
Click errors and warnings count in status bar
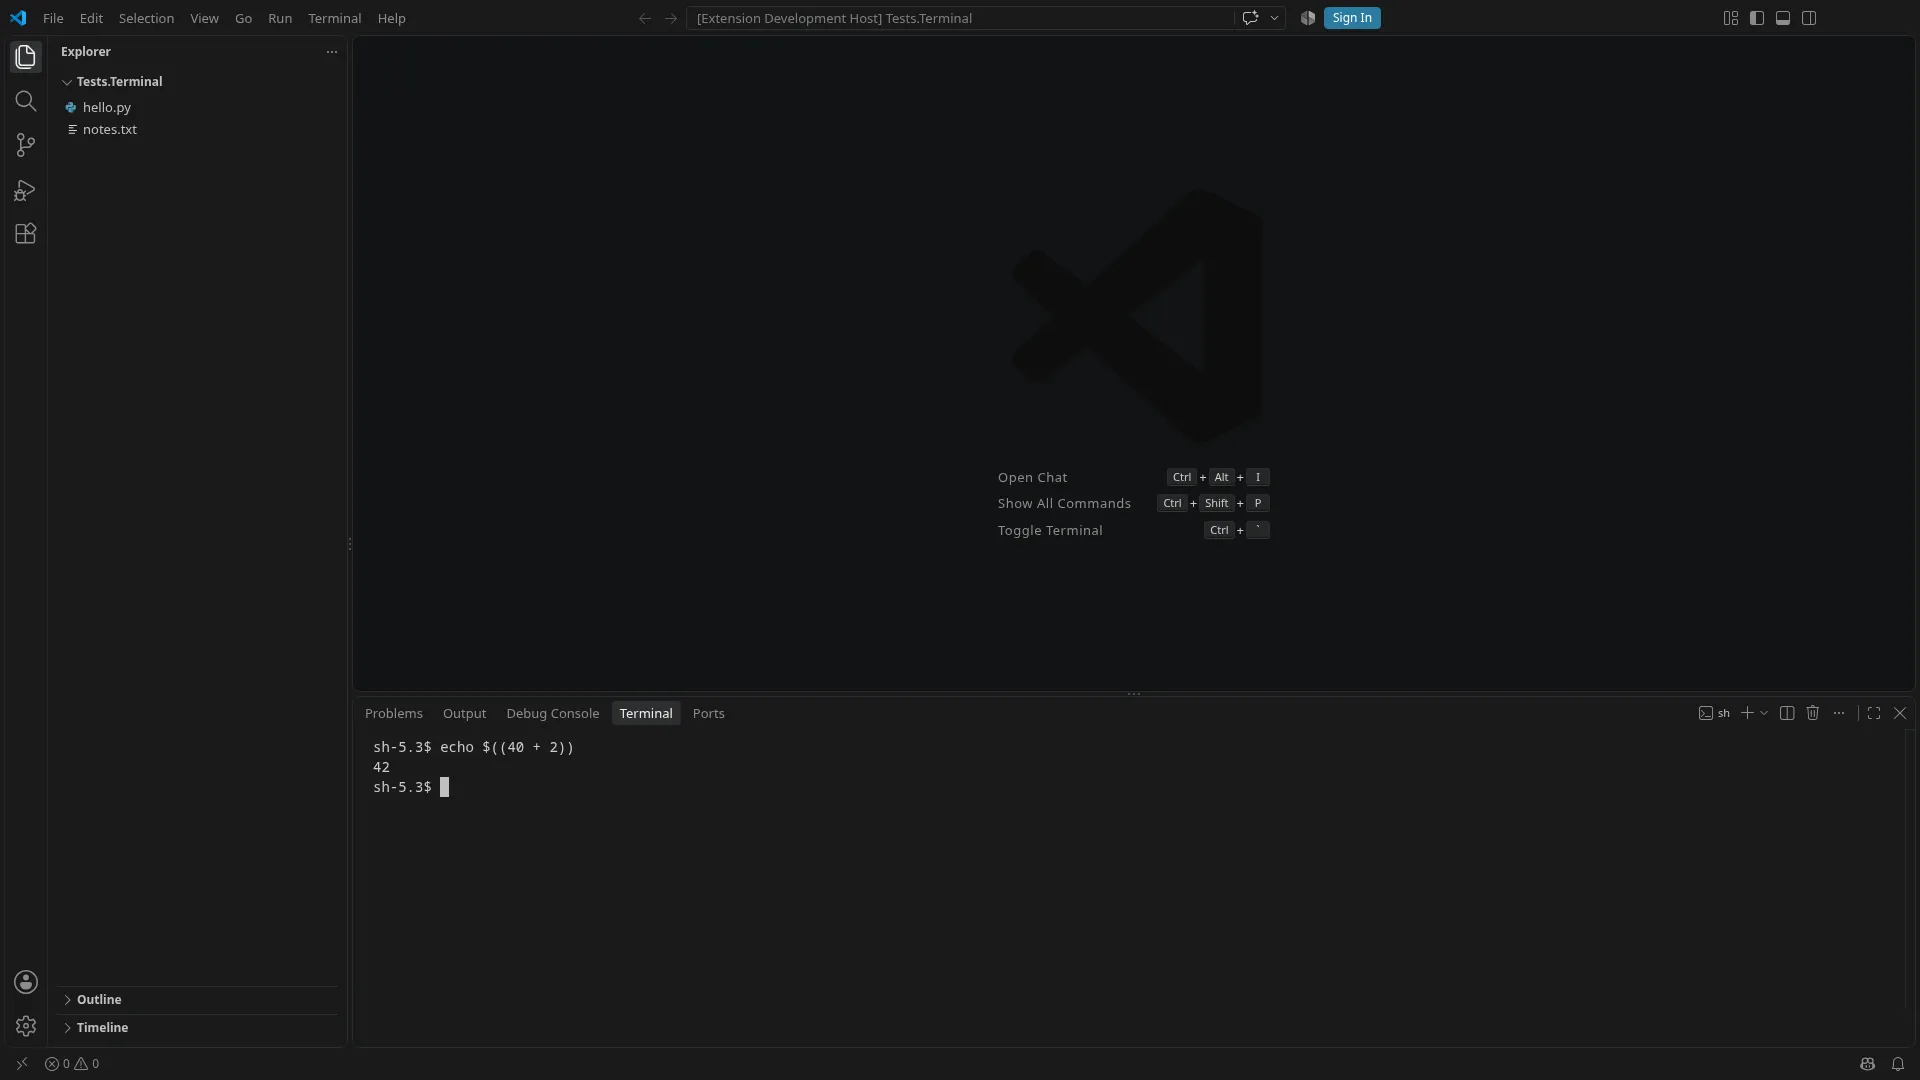(72, 1064)
